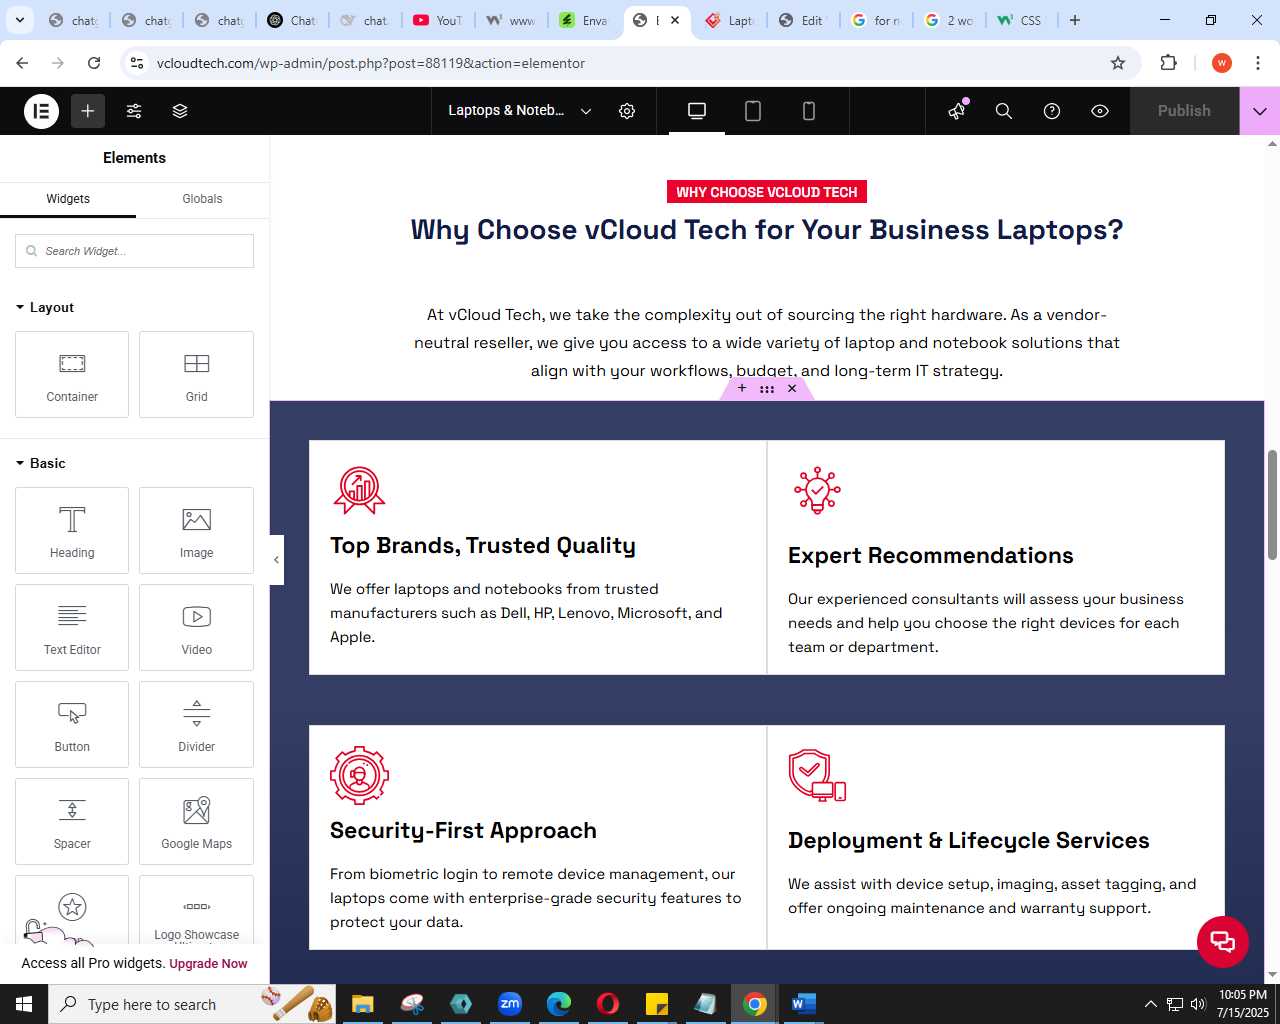Viewport: 1280px width, 1024px height.
Task: Open the browser tab search dropdown
Action: (x=20, y=20)
